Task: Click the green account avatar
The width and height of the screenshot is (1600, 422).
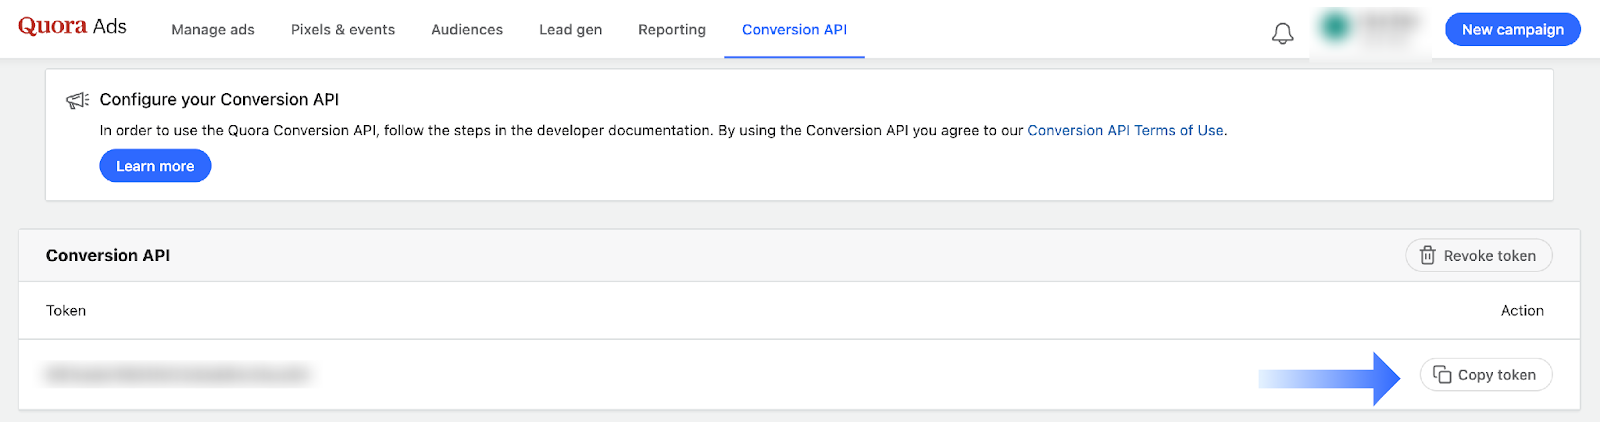Action: pos(1335,28)
